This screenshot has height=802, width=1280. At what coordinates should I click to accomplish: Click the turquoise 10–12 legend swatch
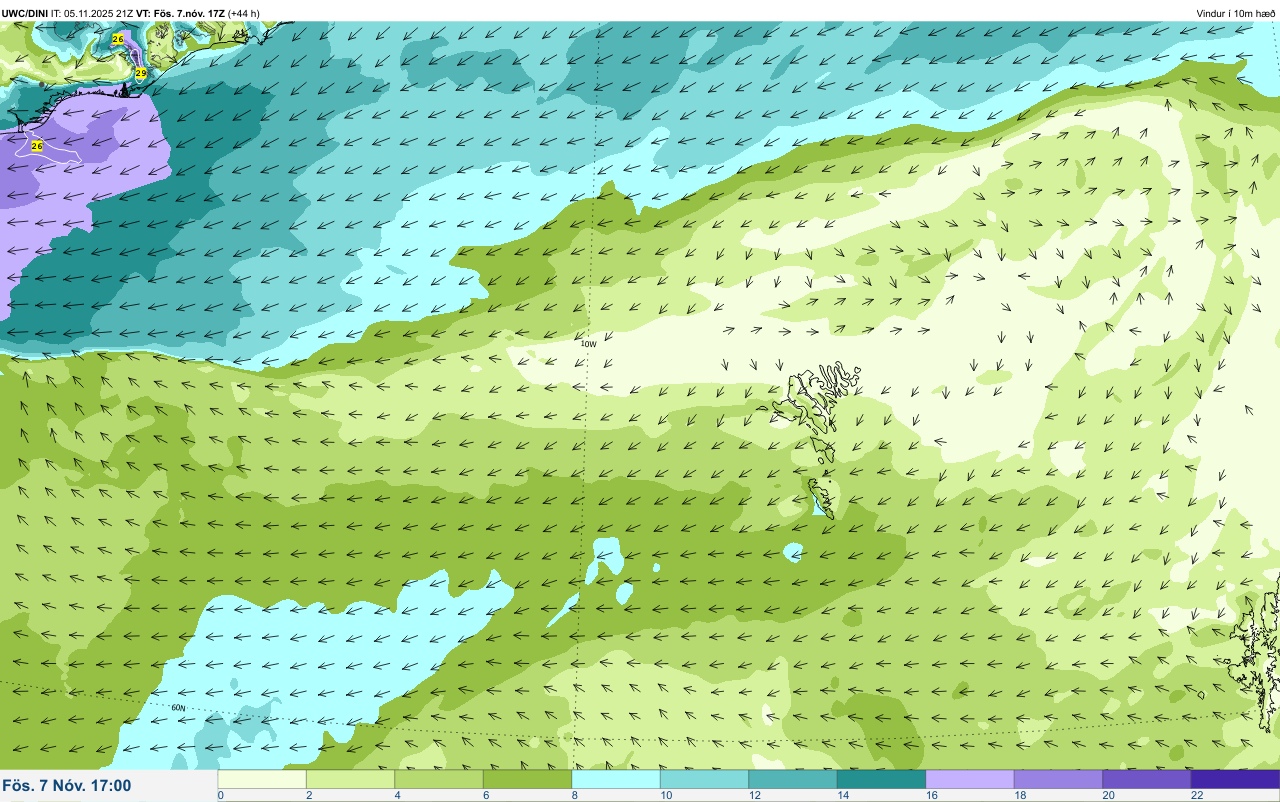click(704, 779)
